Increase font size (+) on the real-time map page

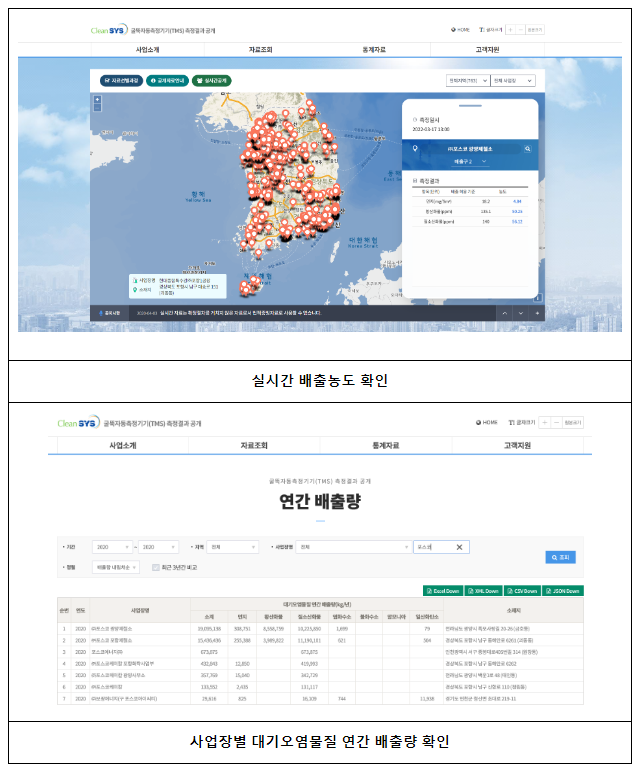tap(510, 30)
